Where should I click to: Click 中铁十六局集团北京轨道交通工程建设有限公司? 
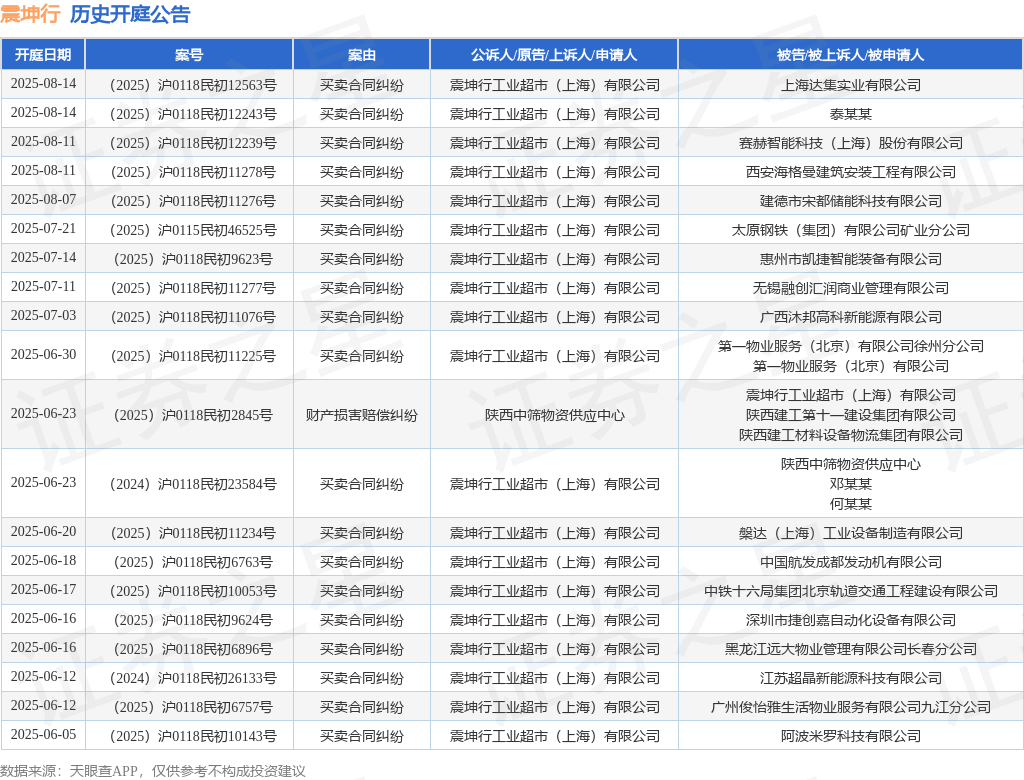[x=850, y=591]
